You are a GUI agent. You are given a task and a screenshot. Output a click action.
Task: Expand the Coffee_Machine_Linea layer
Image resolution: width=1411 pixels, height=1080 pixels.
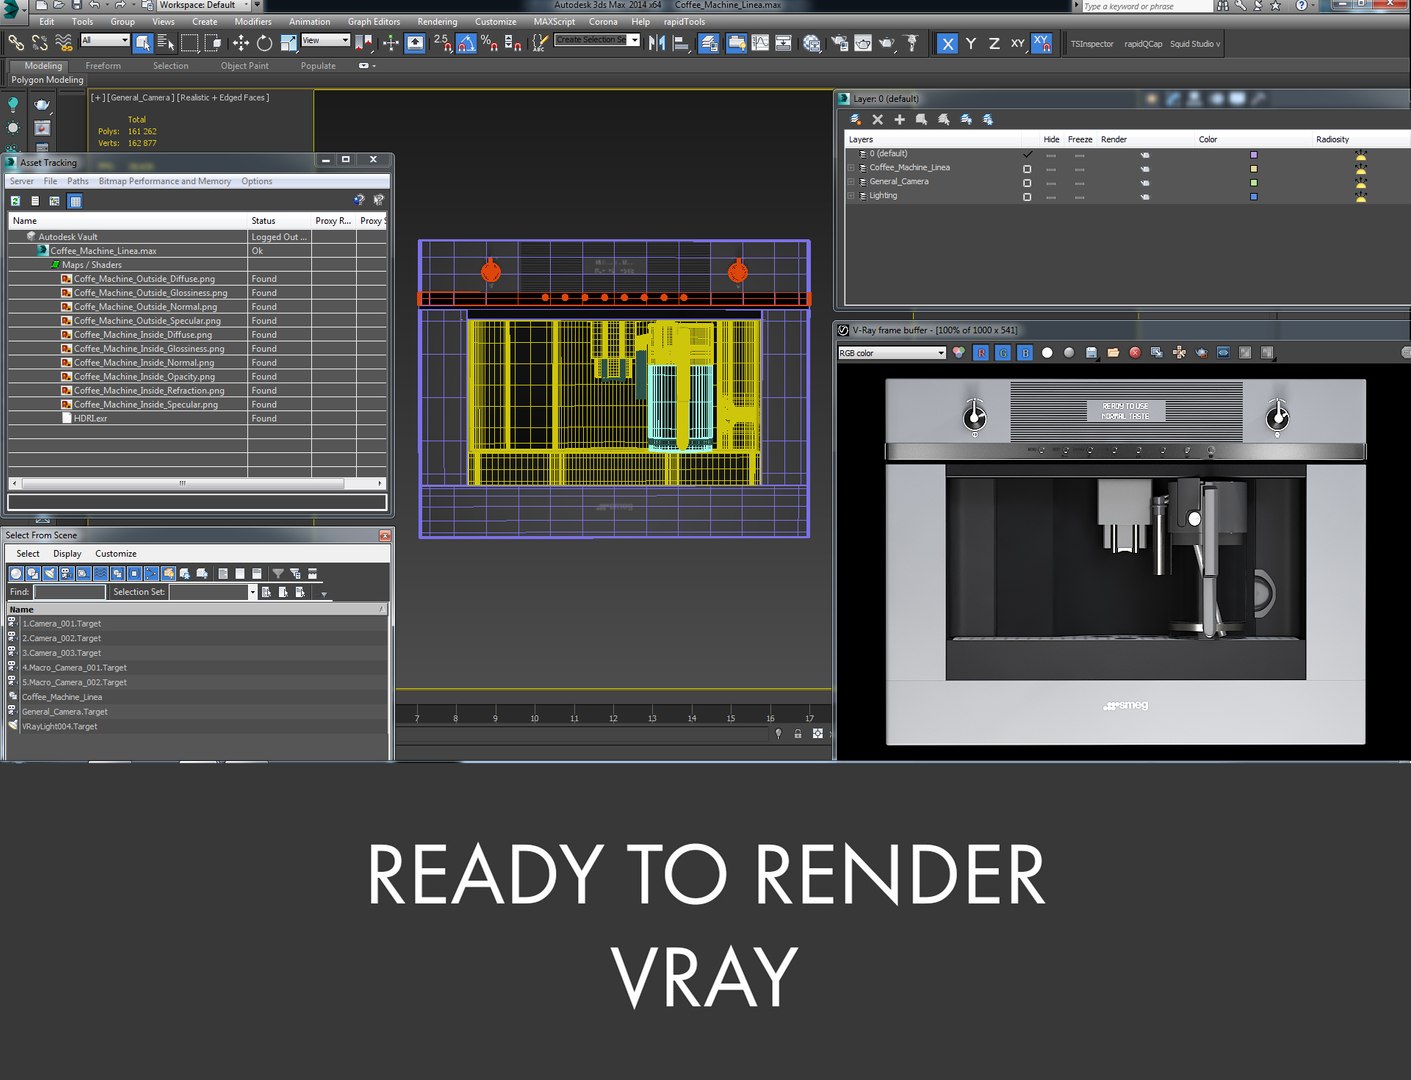(852, 168)
